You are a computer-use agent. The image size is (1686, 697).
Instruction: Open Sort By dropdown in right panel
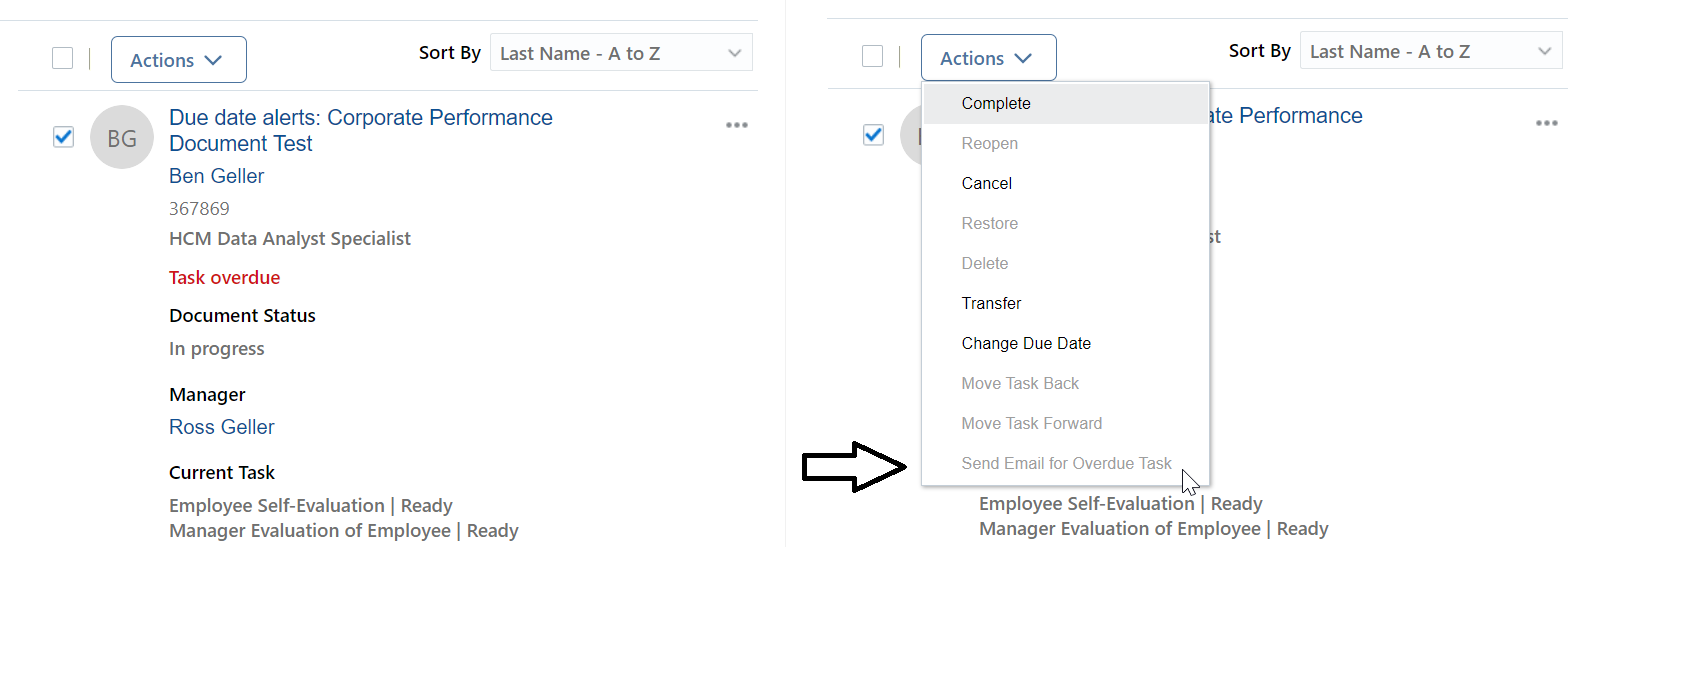(x=1431, y=51)
